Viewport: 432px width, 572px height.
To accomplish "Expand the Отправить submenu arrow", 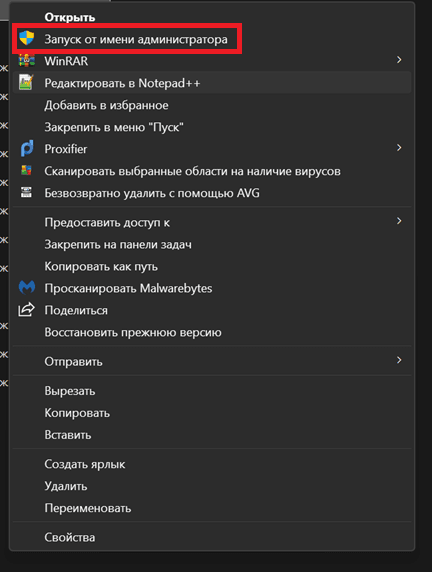I will click(x=399, y=360).
